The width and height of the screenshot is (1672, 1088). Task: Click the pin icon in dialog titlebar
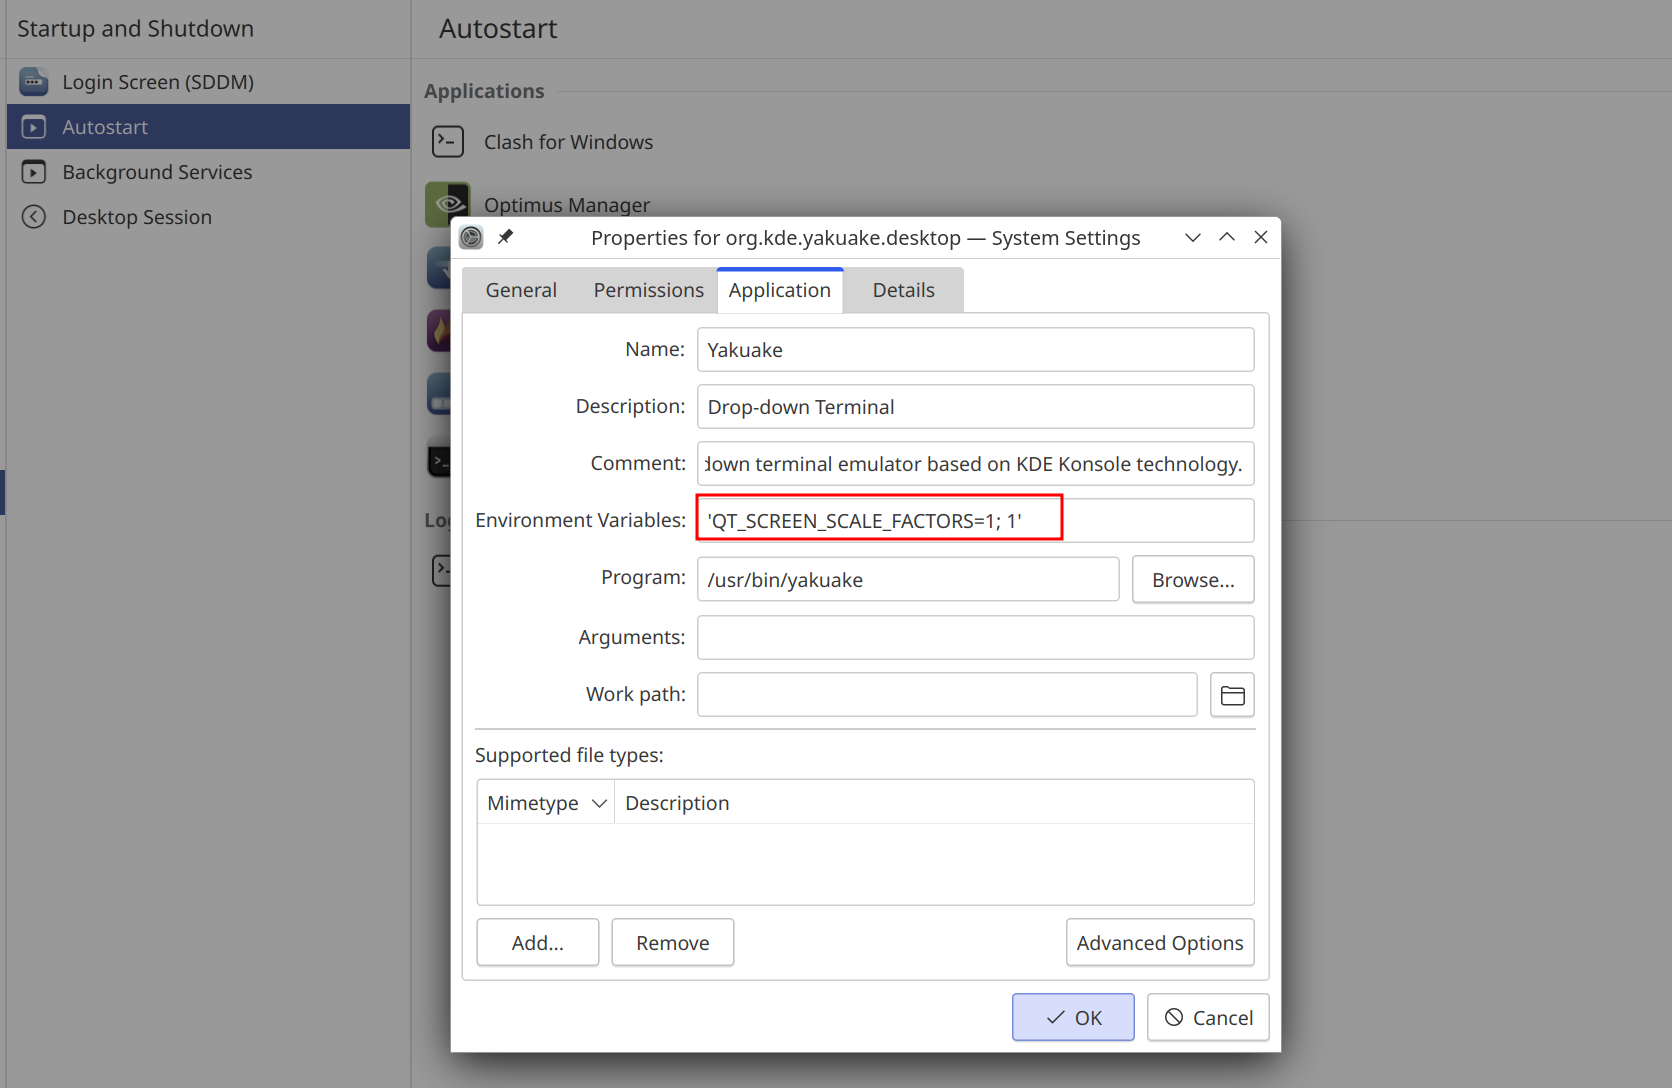tap(506, 237)
